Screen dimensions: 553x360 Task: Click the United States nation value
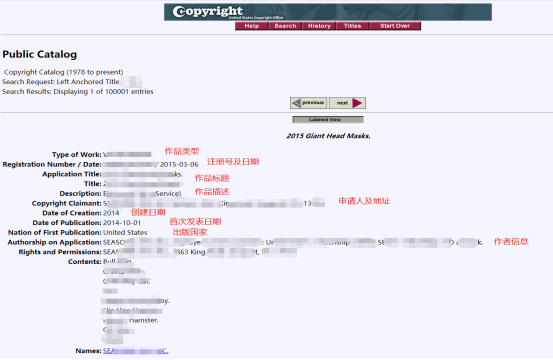pos(125,233)
